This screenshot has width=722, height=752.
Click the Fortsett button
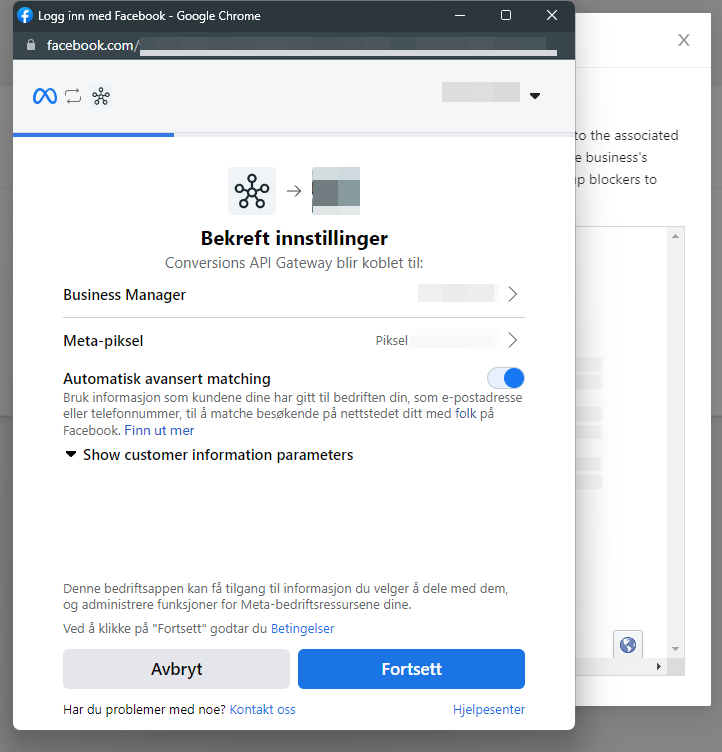411,669
